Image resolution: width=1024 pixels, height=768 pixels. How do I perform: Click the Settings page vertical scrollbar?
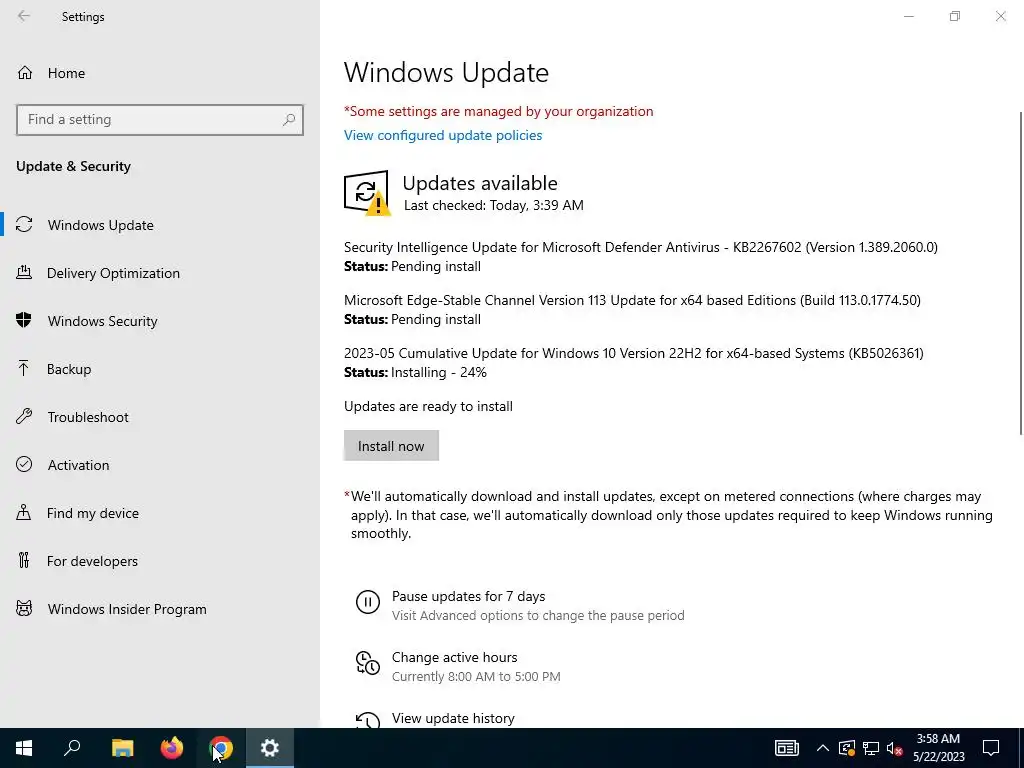[x=1020, y=273]
